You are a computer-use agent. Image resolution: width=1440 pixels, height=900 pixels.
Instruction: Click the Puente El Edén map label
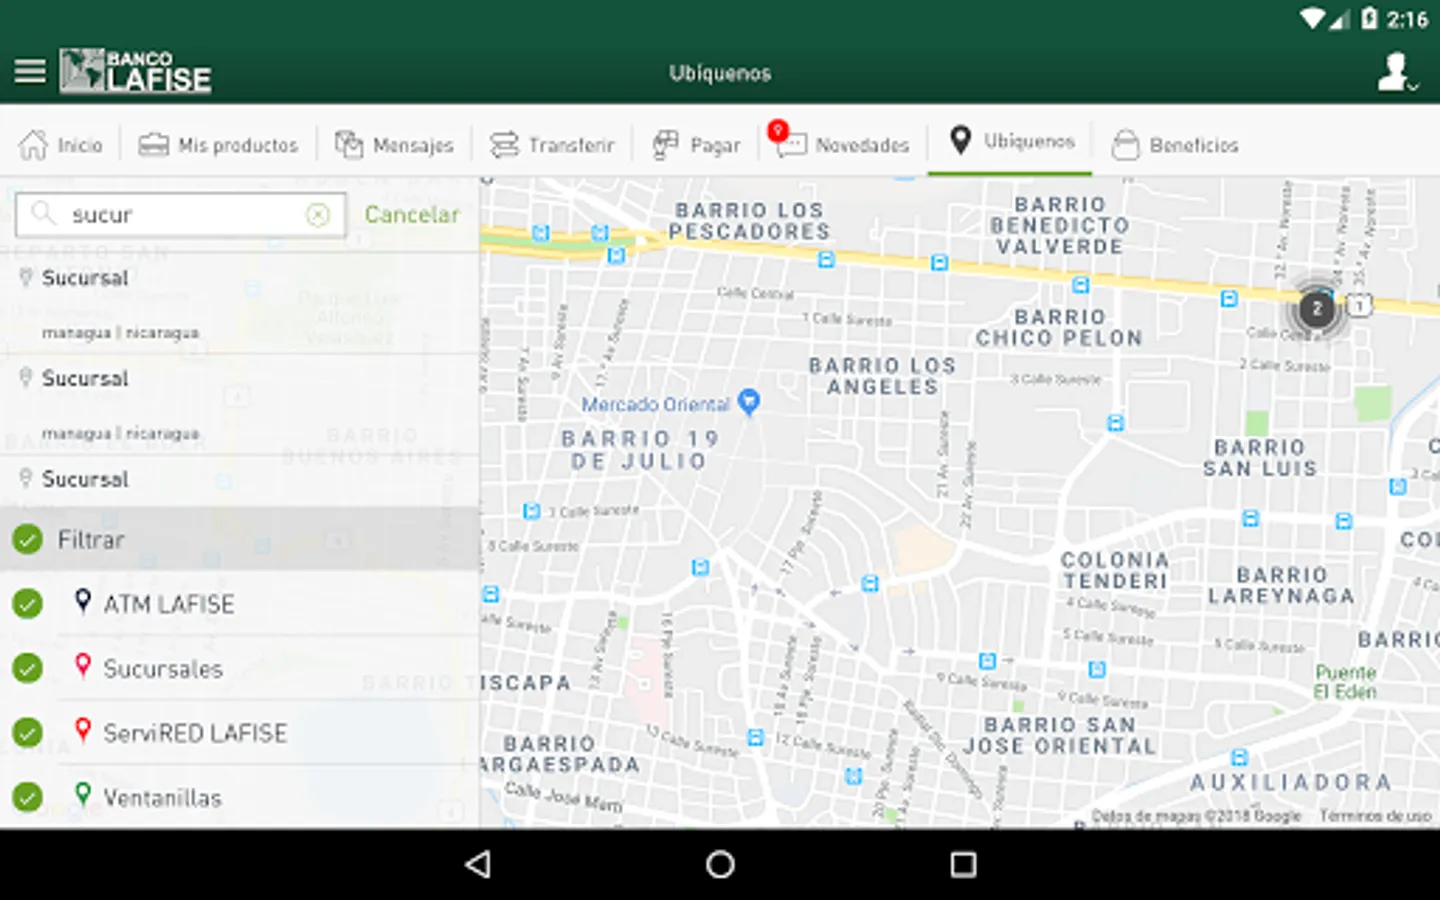(x=1346, y=682)
